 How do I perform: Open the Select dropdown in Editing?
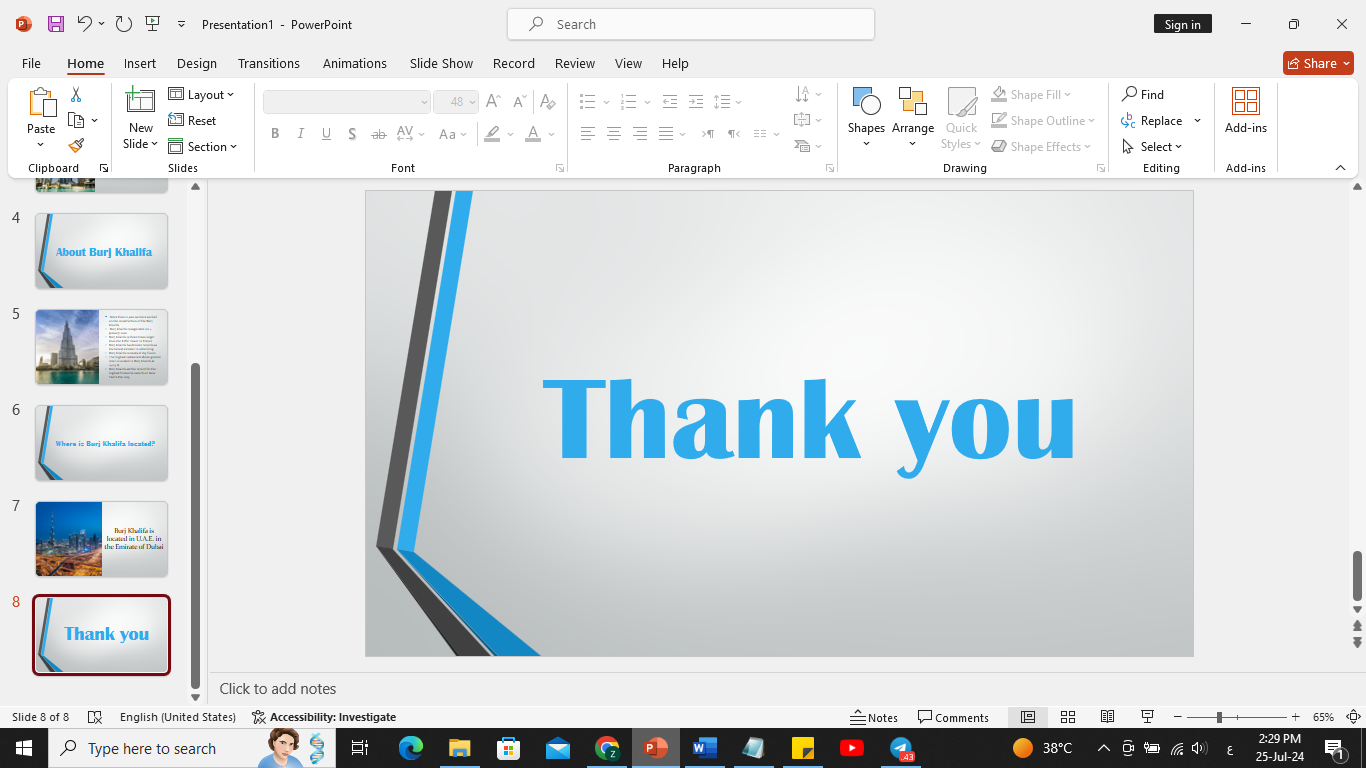[1152, 146]
